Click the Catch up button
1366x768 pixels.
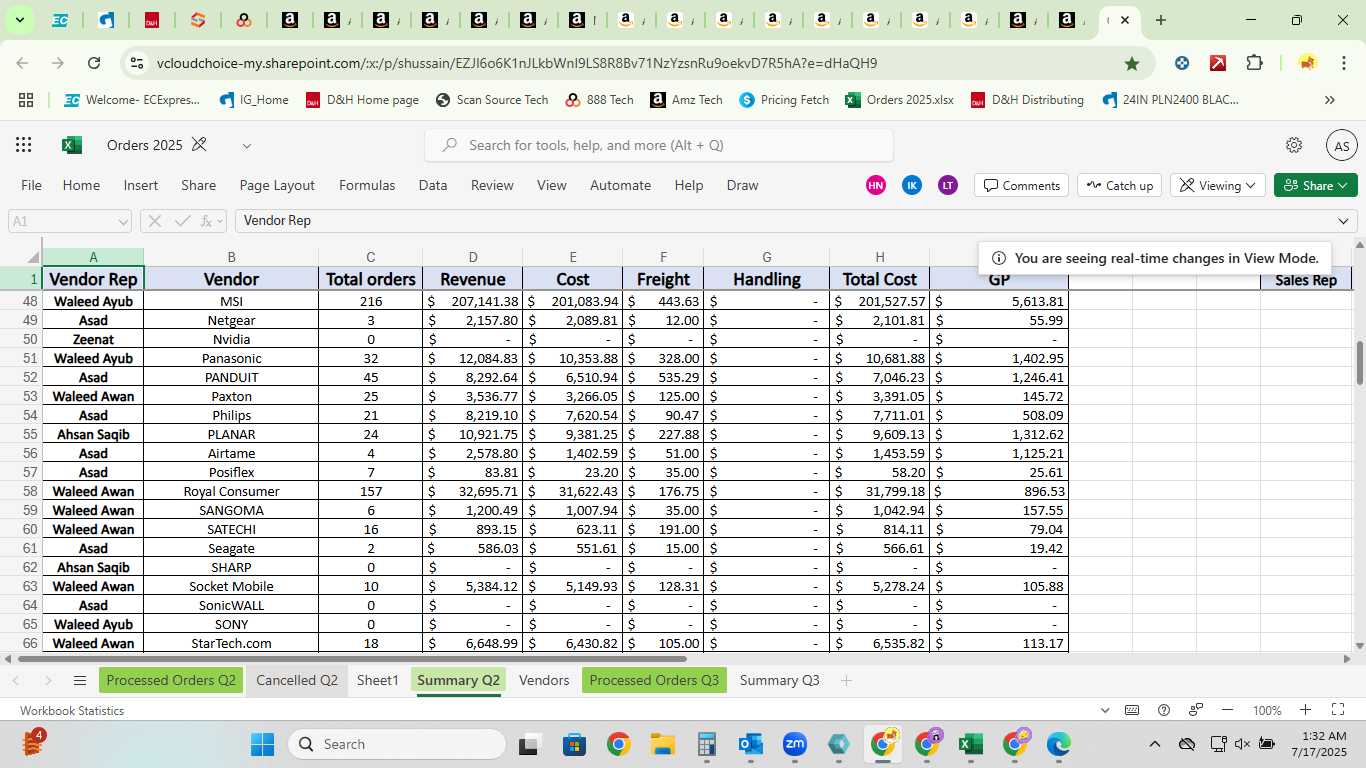(1119, 185)
